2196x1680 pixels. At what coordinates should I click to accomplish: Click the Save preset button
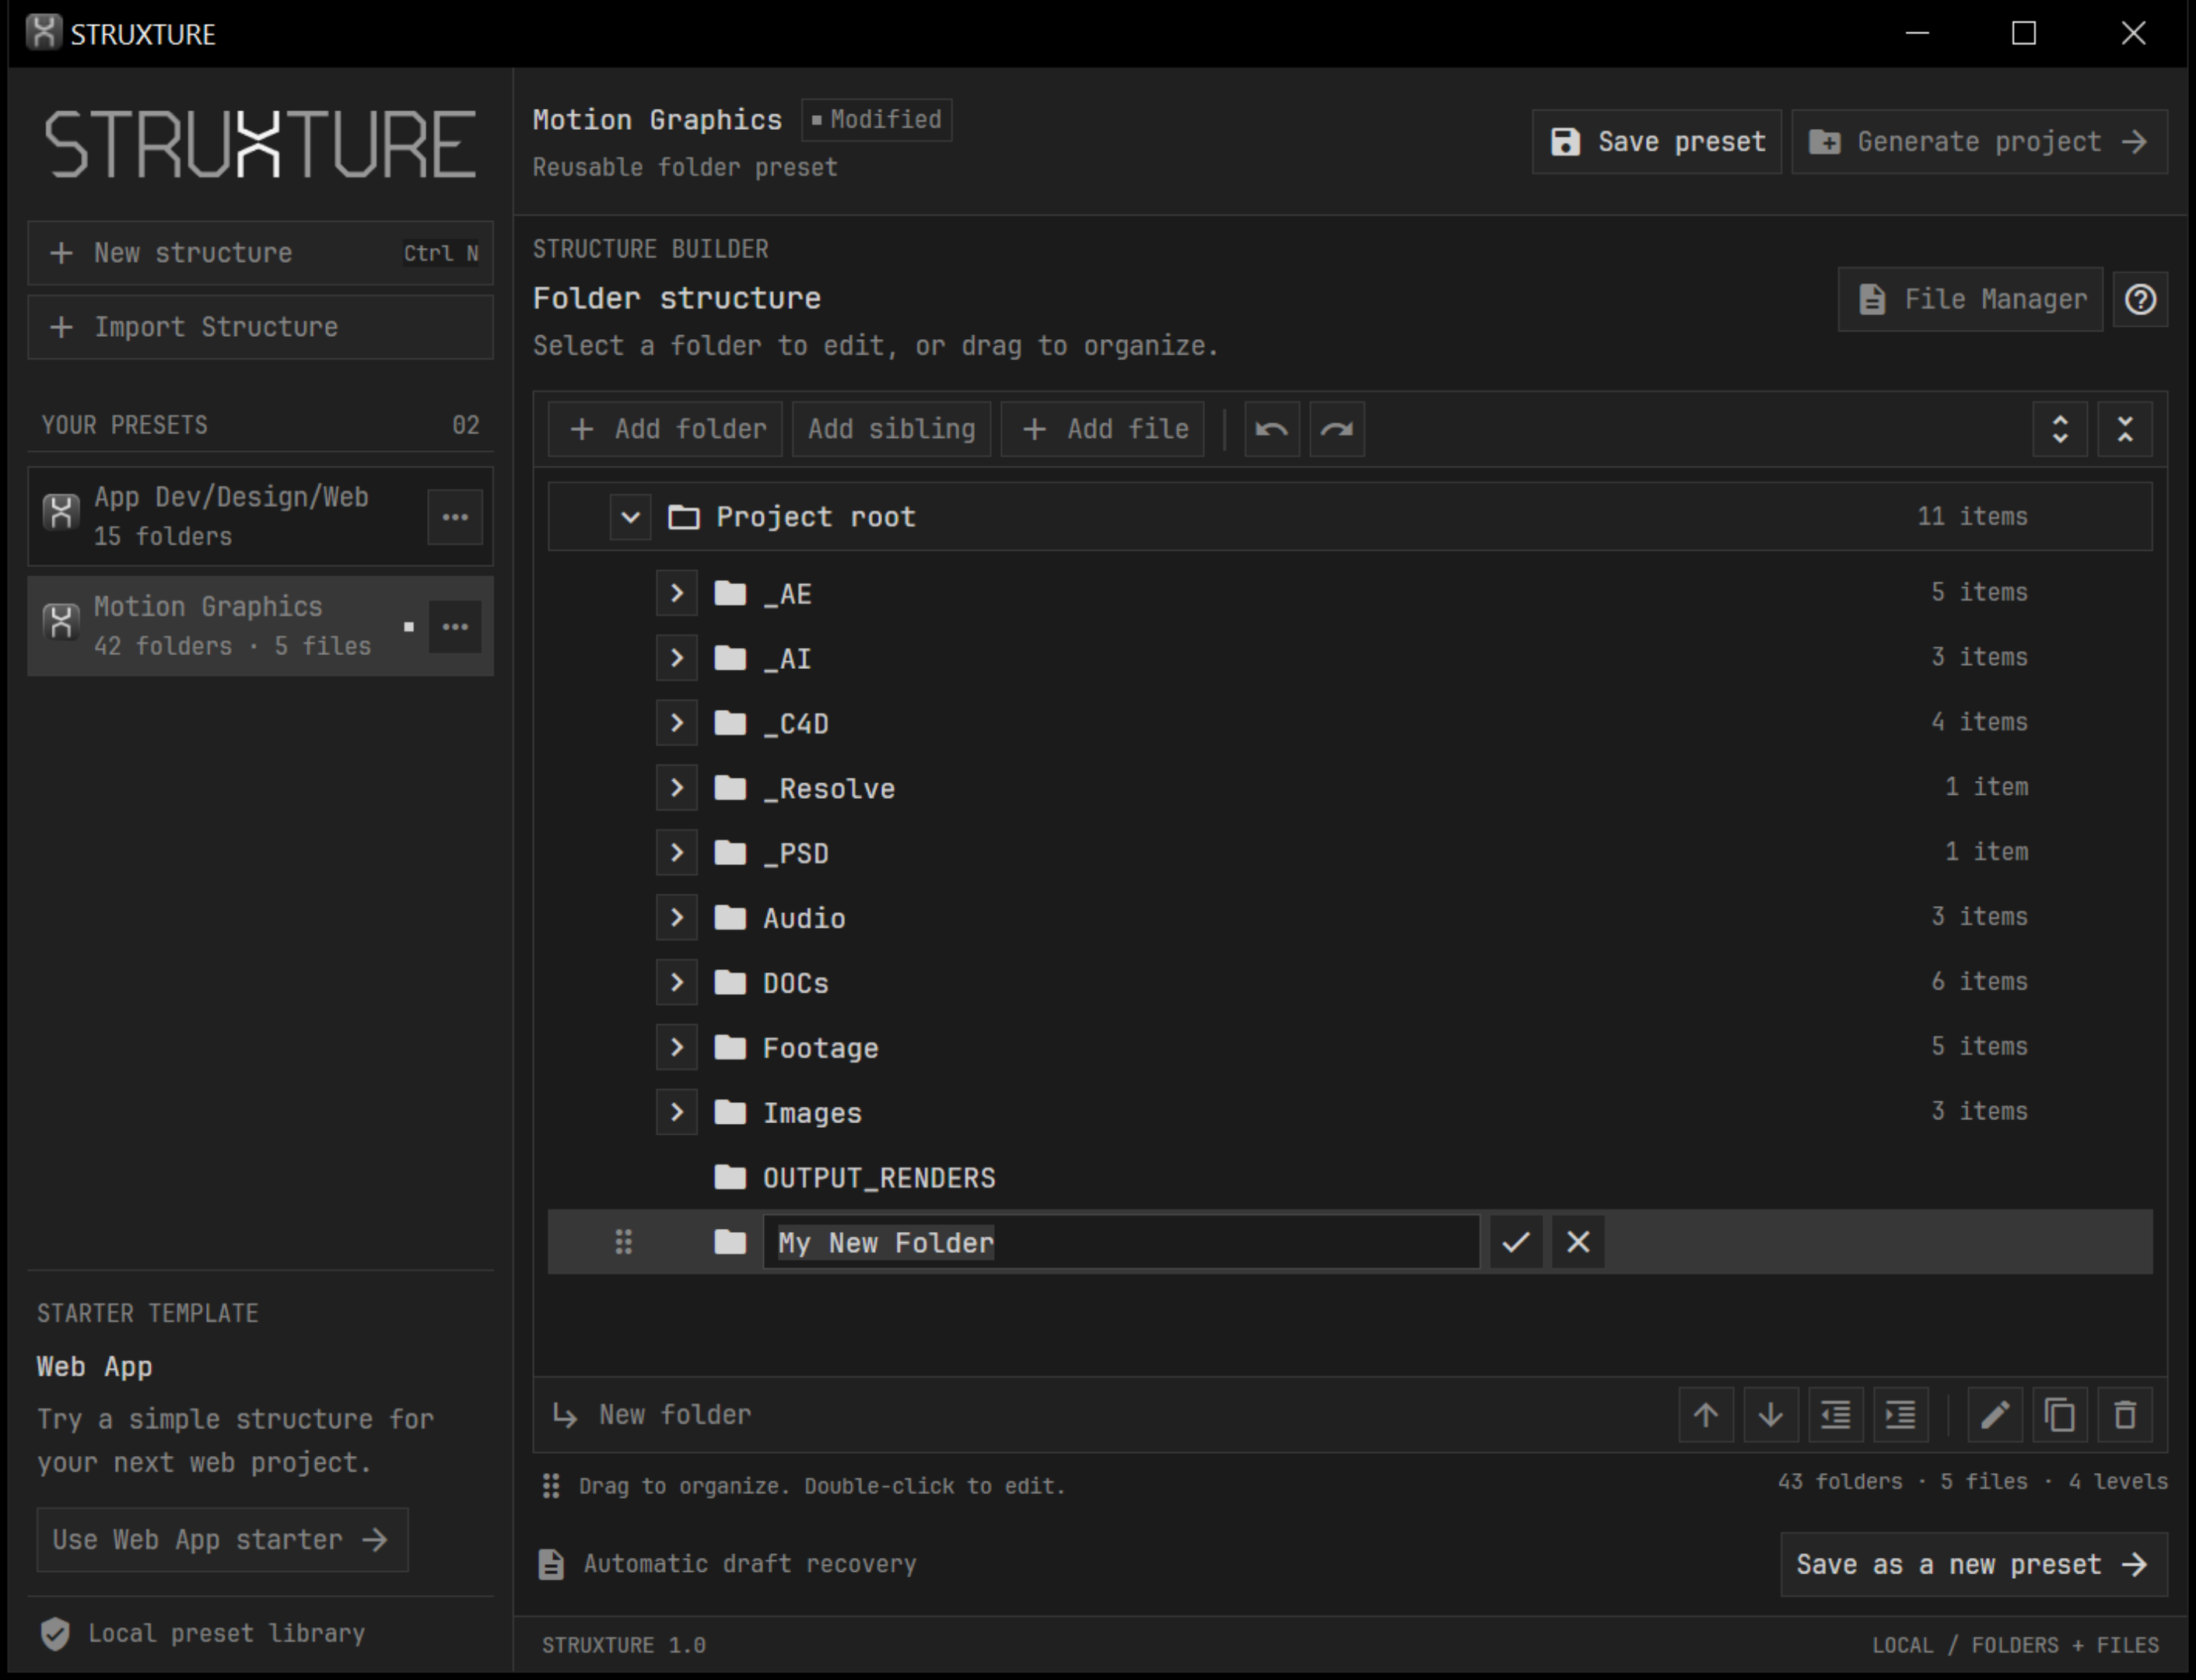(x=1657, y=142)
